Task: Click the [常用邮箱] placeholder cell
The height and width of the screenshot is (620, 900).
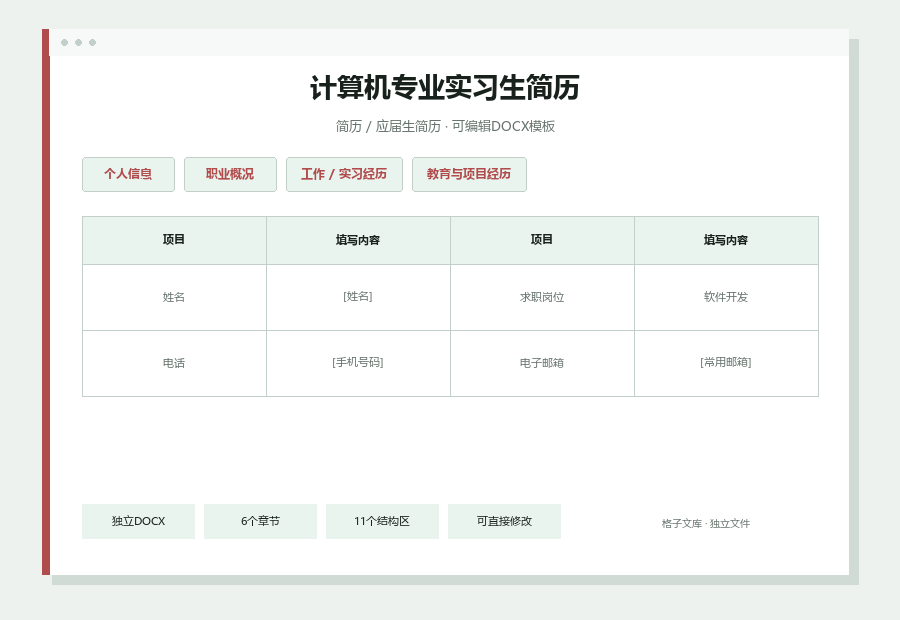Action: click(726, 363)
